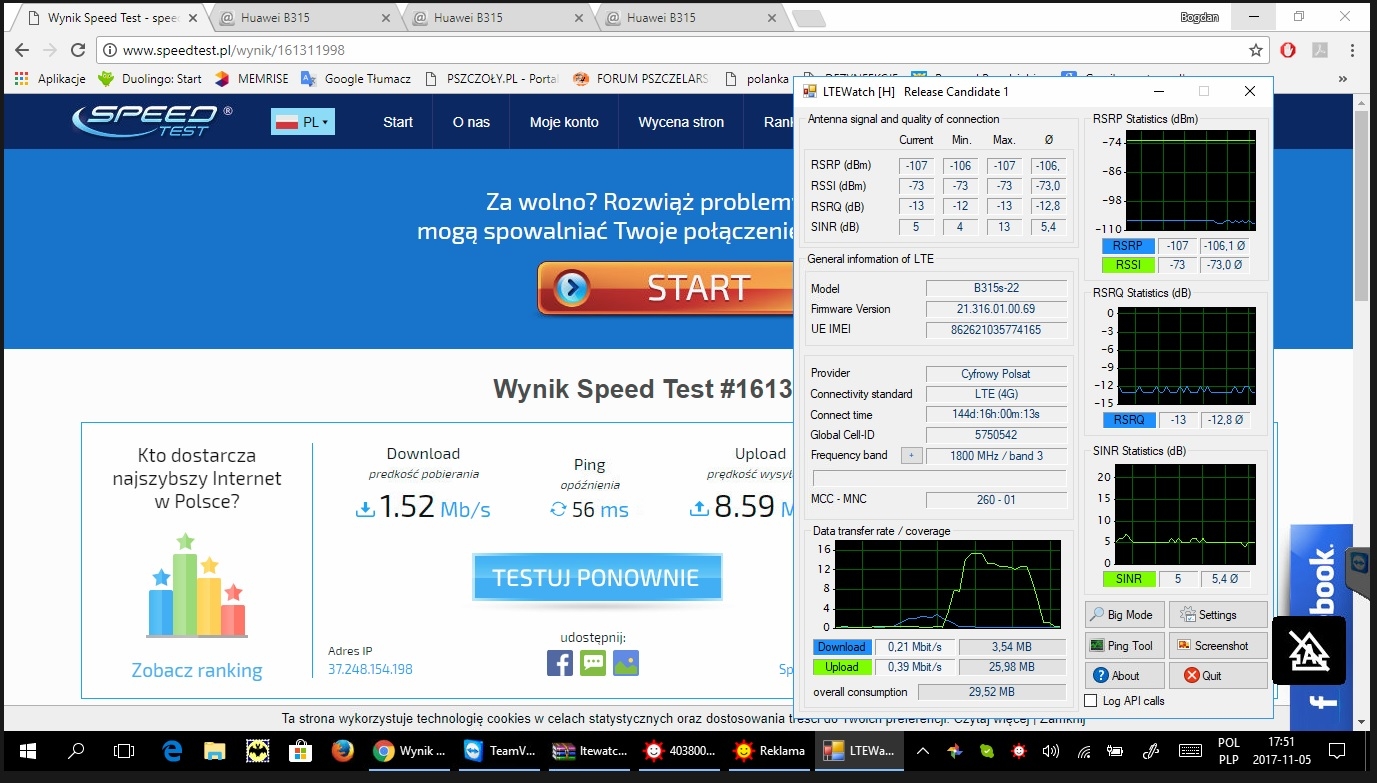Launch the Ping Tool
Viewport: 1377px width, 783px height.
1125,646
